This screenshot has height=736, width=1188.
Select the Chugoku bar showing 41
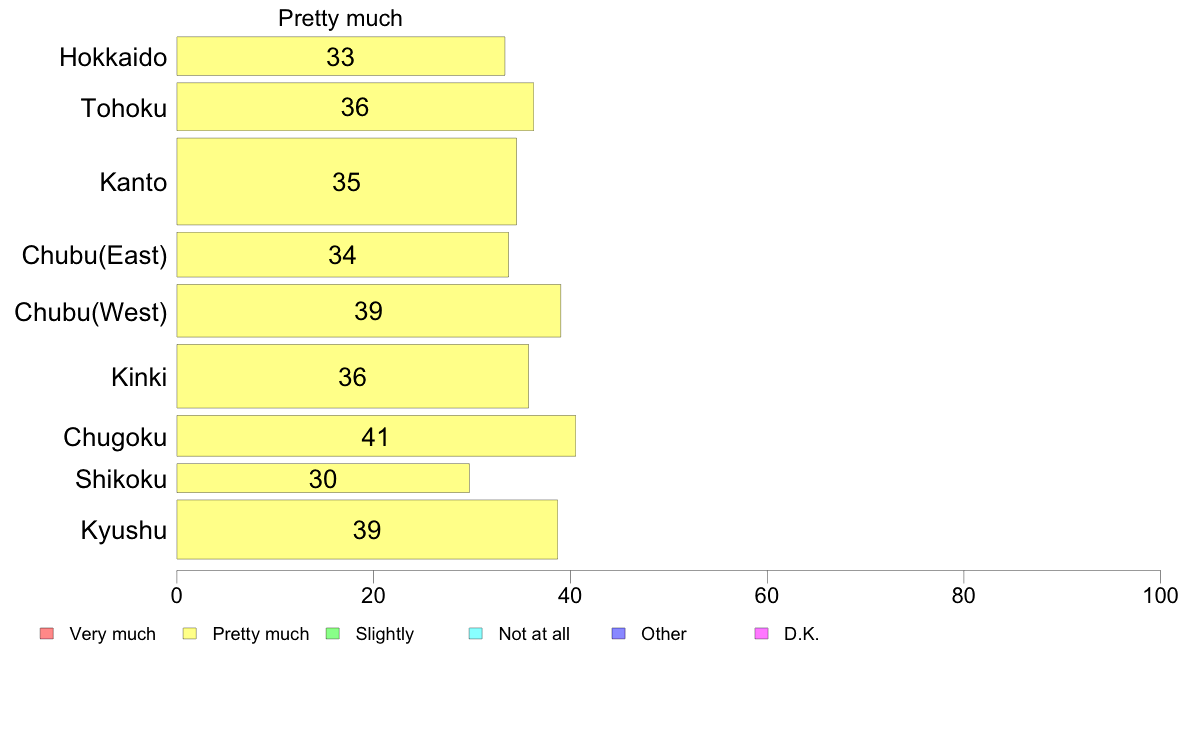click(x=377, y=436)
